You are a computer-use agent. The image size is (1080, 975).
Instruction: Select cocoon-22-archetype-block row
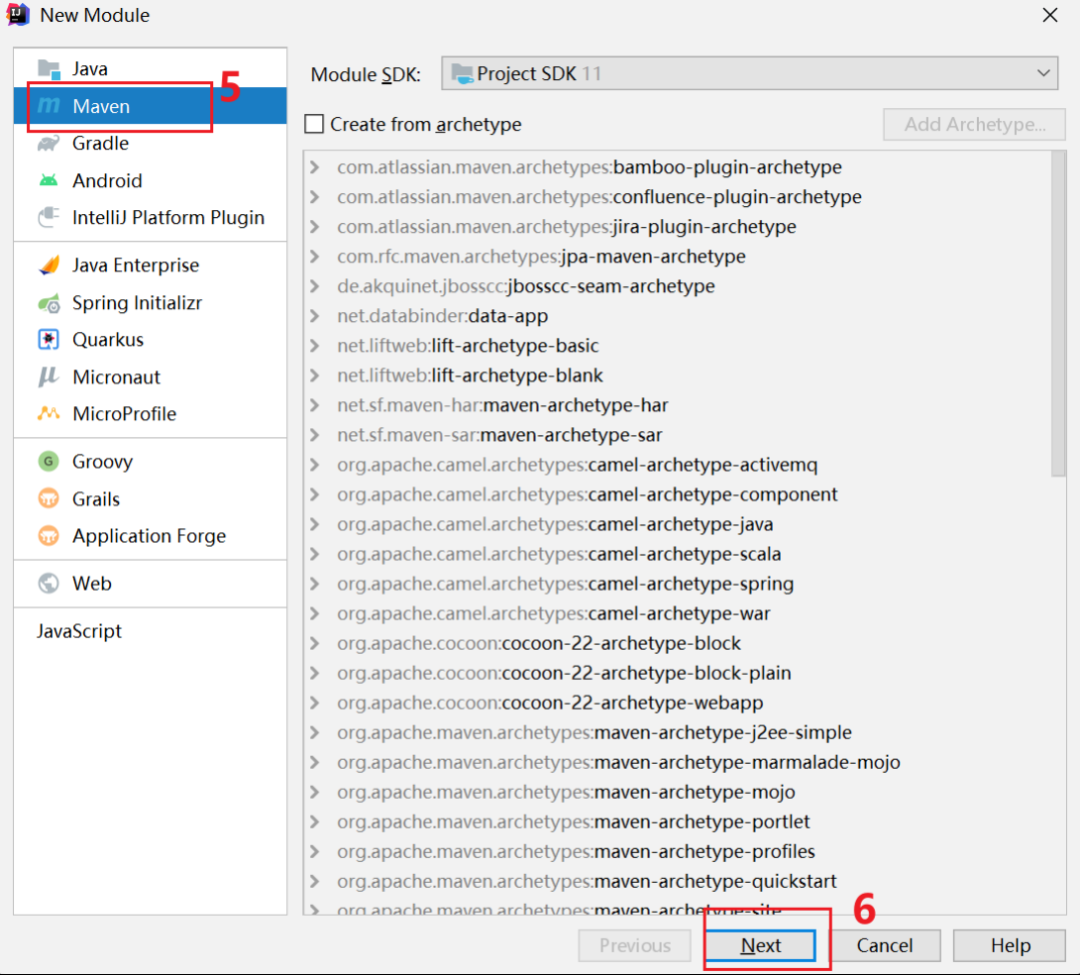(677, 643)
